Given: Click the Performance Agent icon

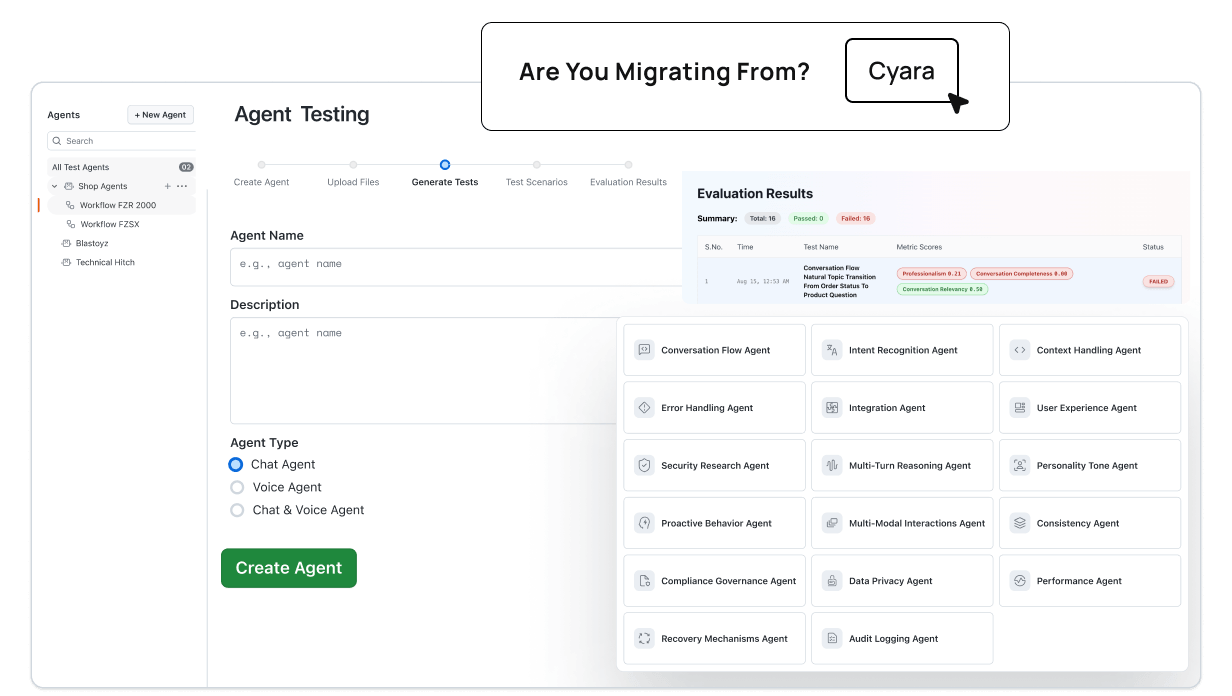Looking at the screenshot, I should (x=1019, y=581).
